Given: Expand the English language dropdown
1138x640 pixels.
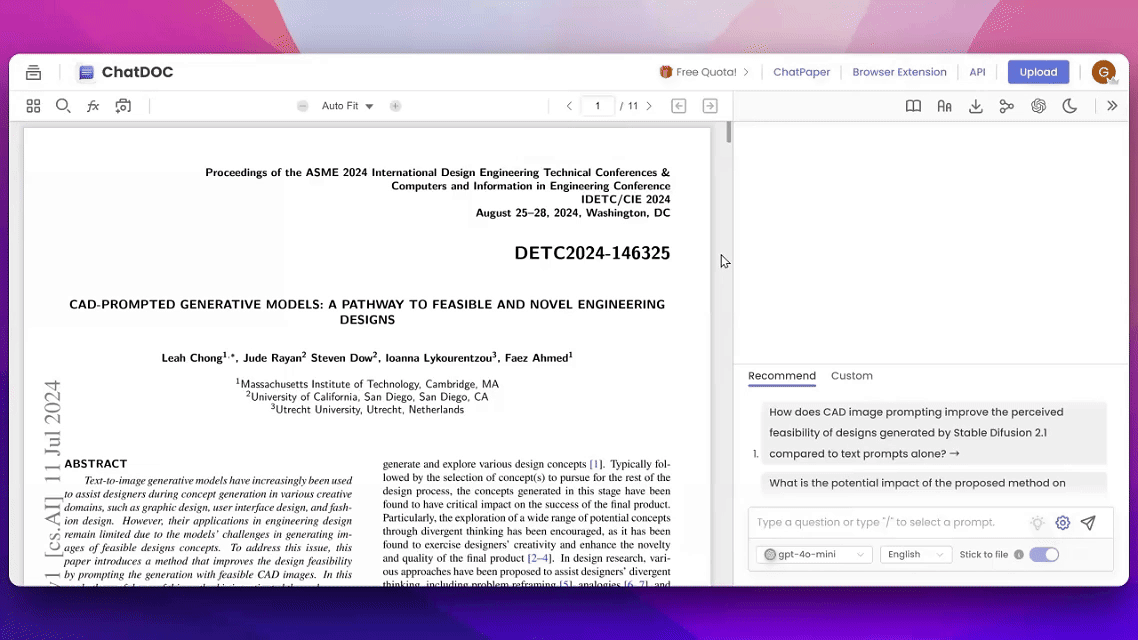Looking at the screenshot, I should [915, 554].
